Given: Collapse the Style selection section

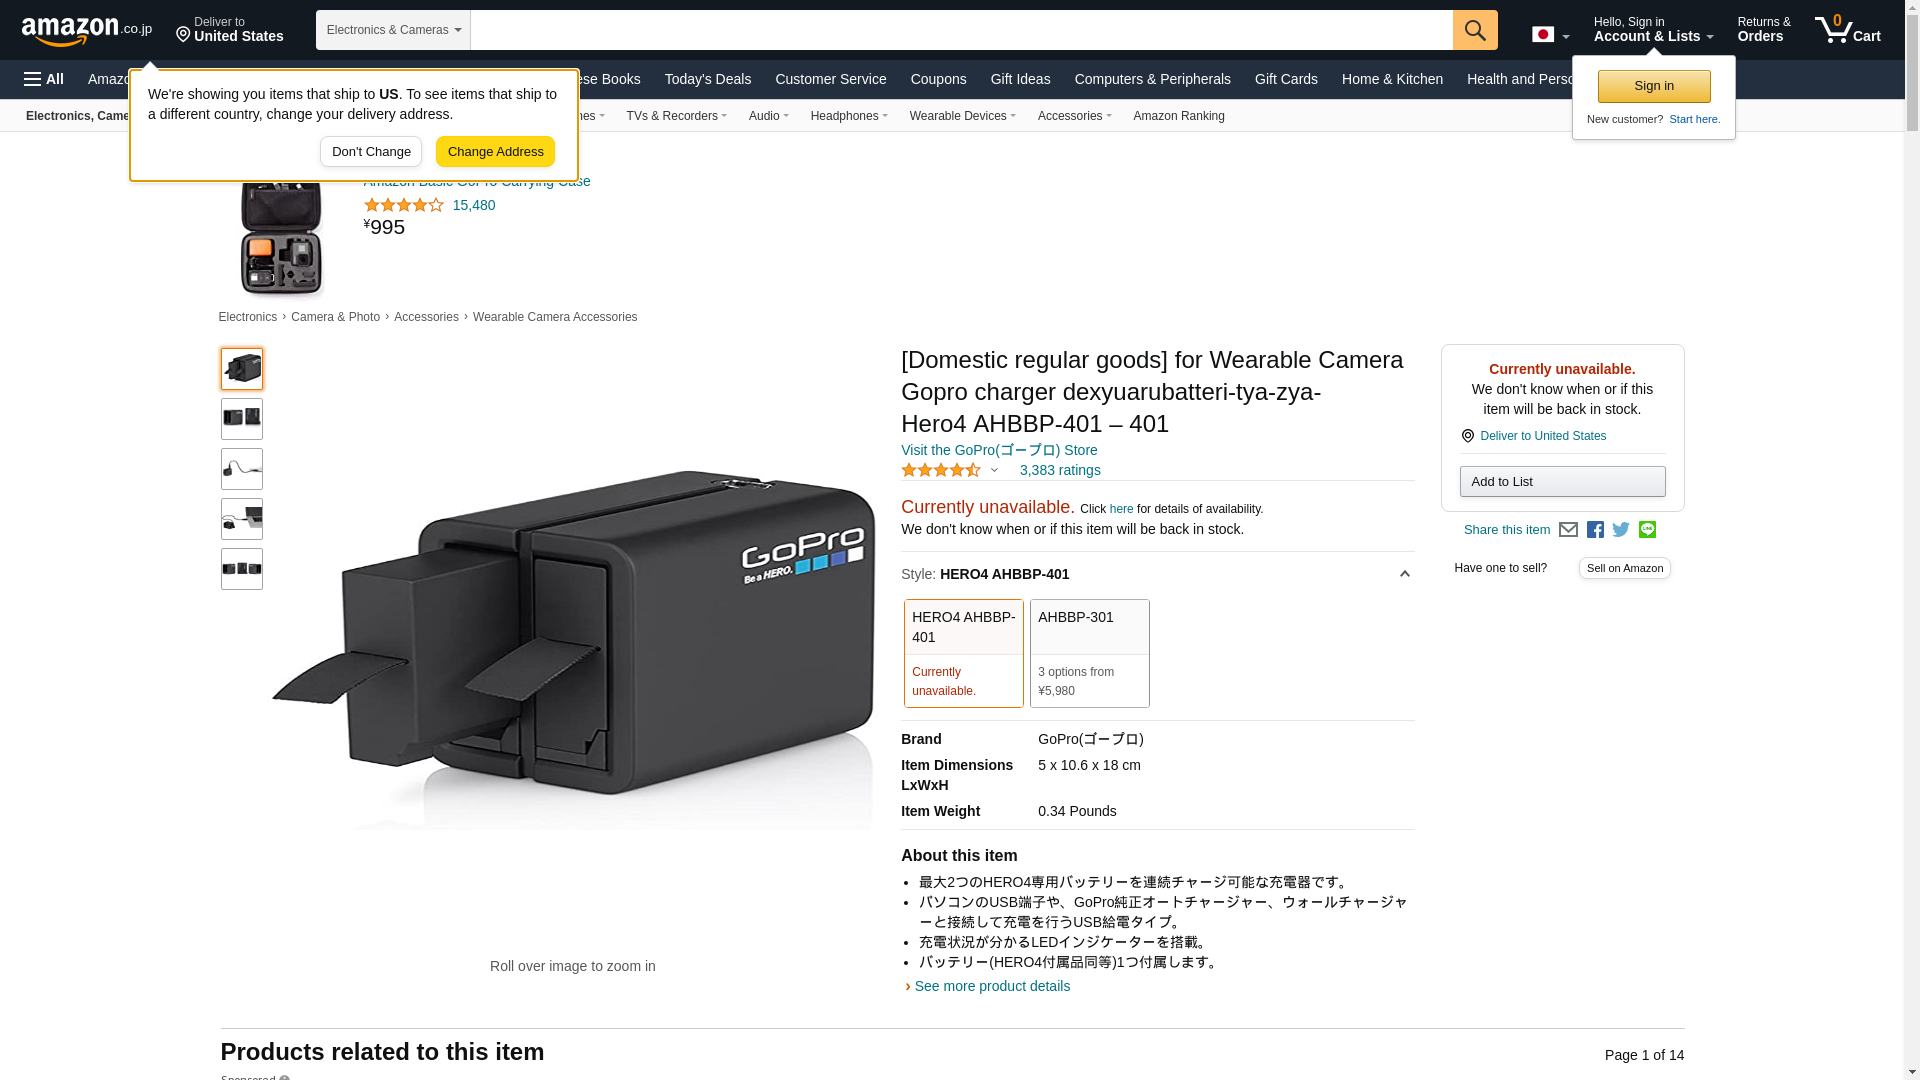Looking at the screenshot, I should [1404, 574].
